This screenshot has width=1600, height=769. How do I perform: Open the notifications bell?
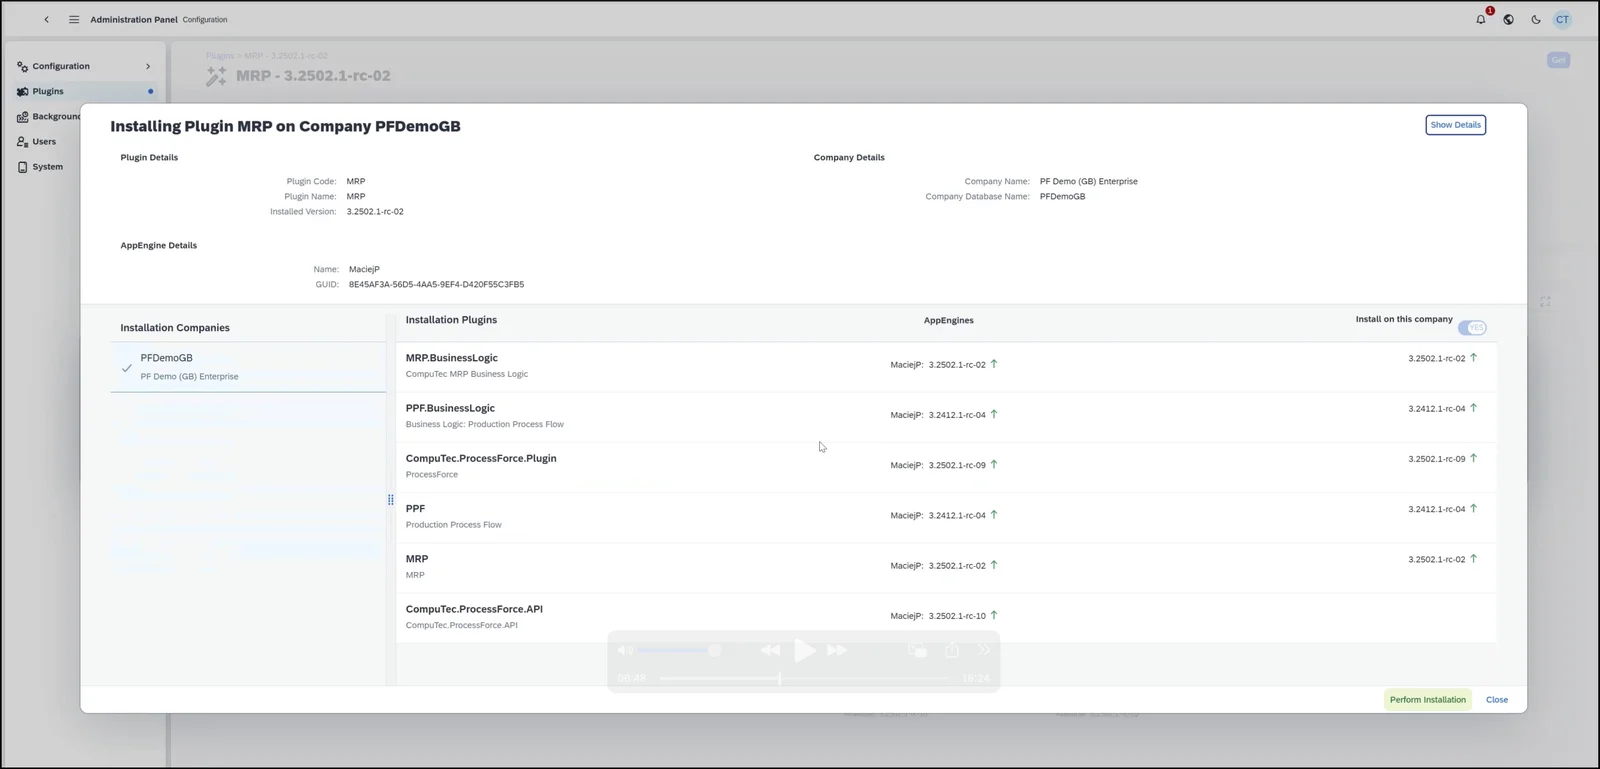pyautogui.click(x=1481, y=20)
